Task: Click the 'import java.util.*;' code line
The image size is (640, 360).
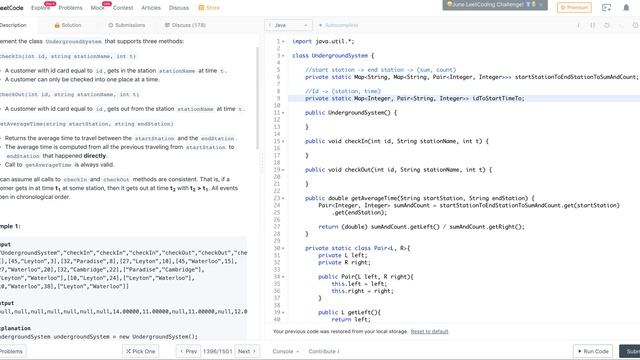Action: 323,42
